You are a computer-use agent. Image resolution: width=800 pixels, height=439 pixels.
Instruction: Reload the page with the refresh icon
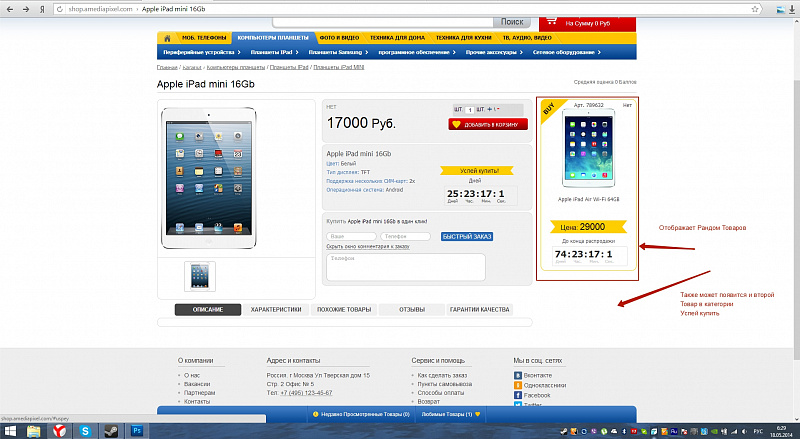tap(60, 9)
